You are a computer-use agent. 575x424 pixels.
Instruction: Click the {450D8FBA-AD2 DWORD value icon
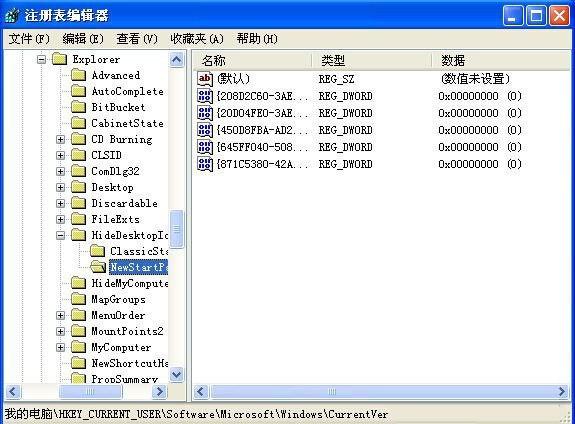click(x=205, y=130)
